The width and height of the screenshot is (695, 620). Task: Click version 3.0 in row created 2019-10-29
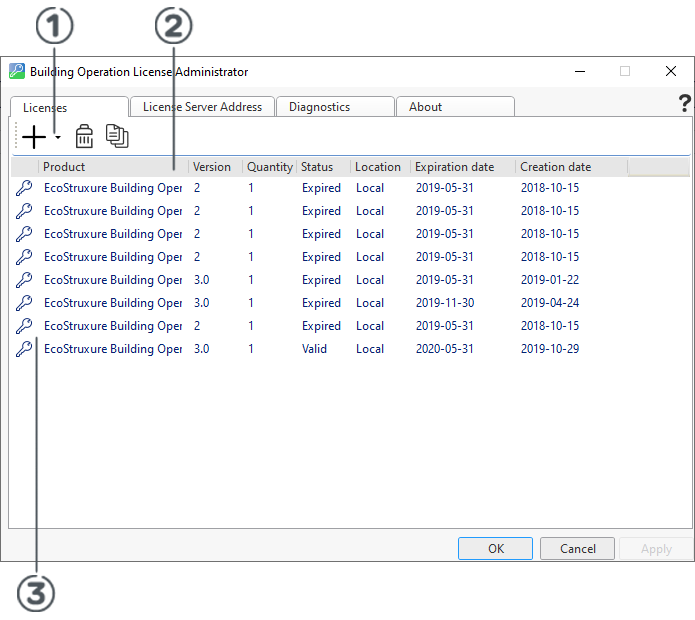pos(202,349)
